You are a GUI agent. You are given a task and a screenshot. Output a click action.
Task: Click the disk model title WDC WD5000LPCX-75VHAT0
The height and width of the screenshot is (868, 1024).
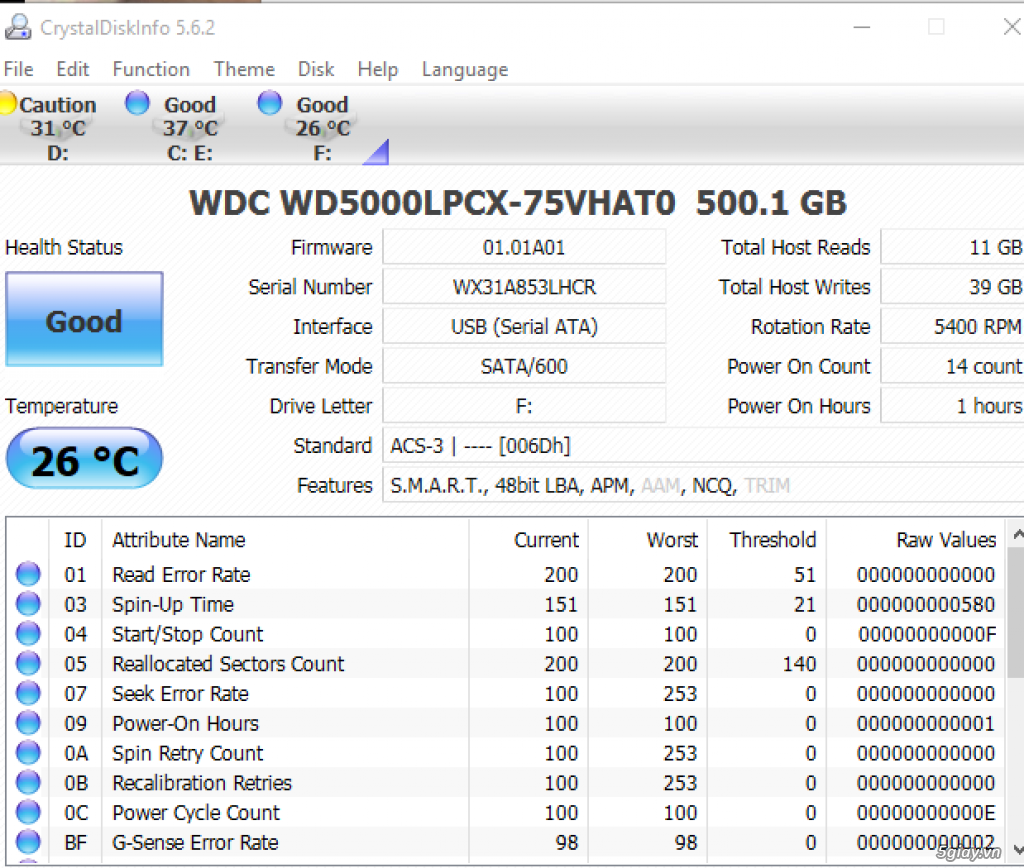point(432,203)
